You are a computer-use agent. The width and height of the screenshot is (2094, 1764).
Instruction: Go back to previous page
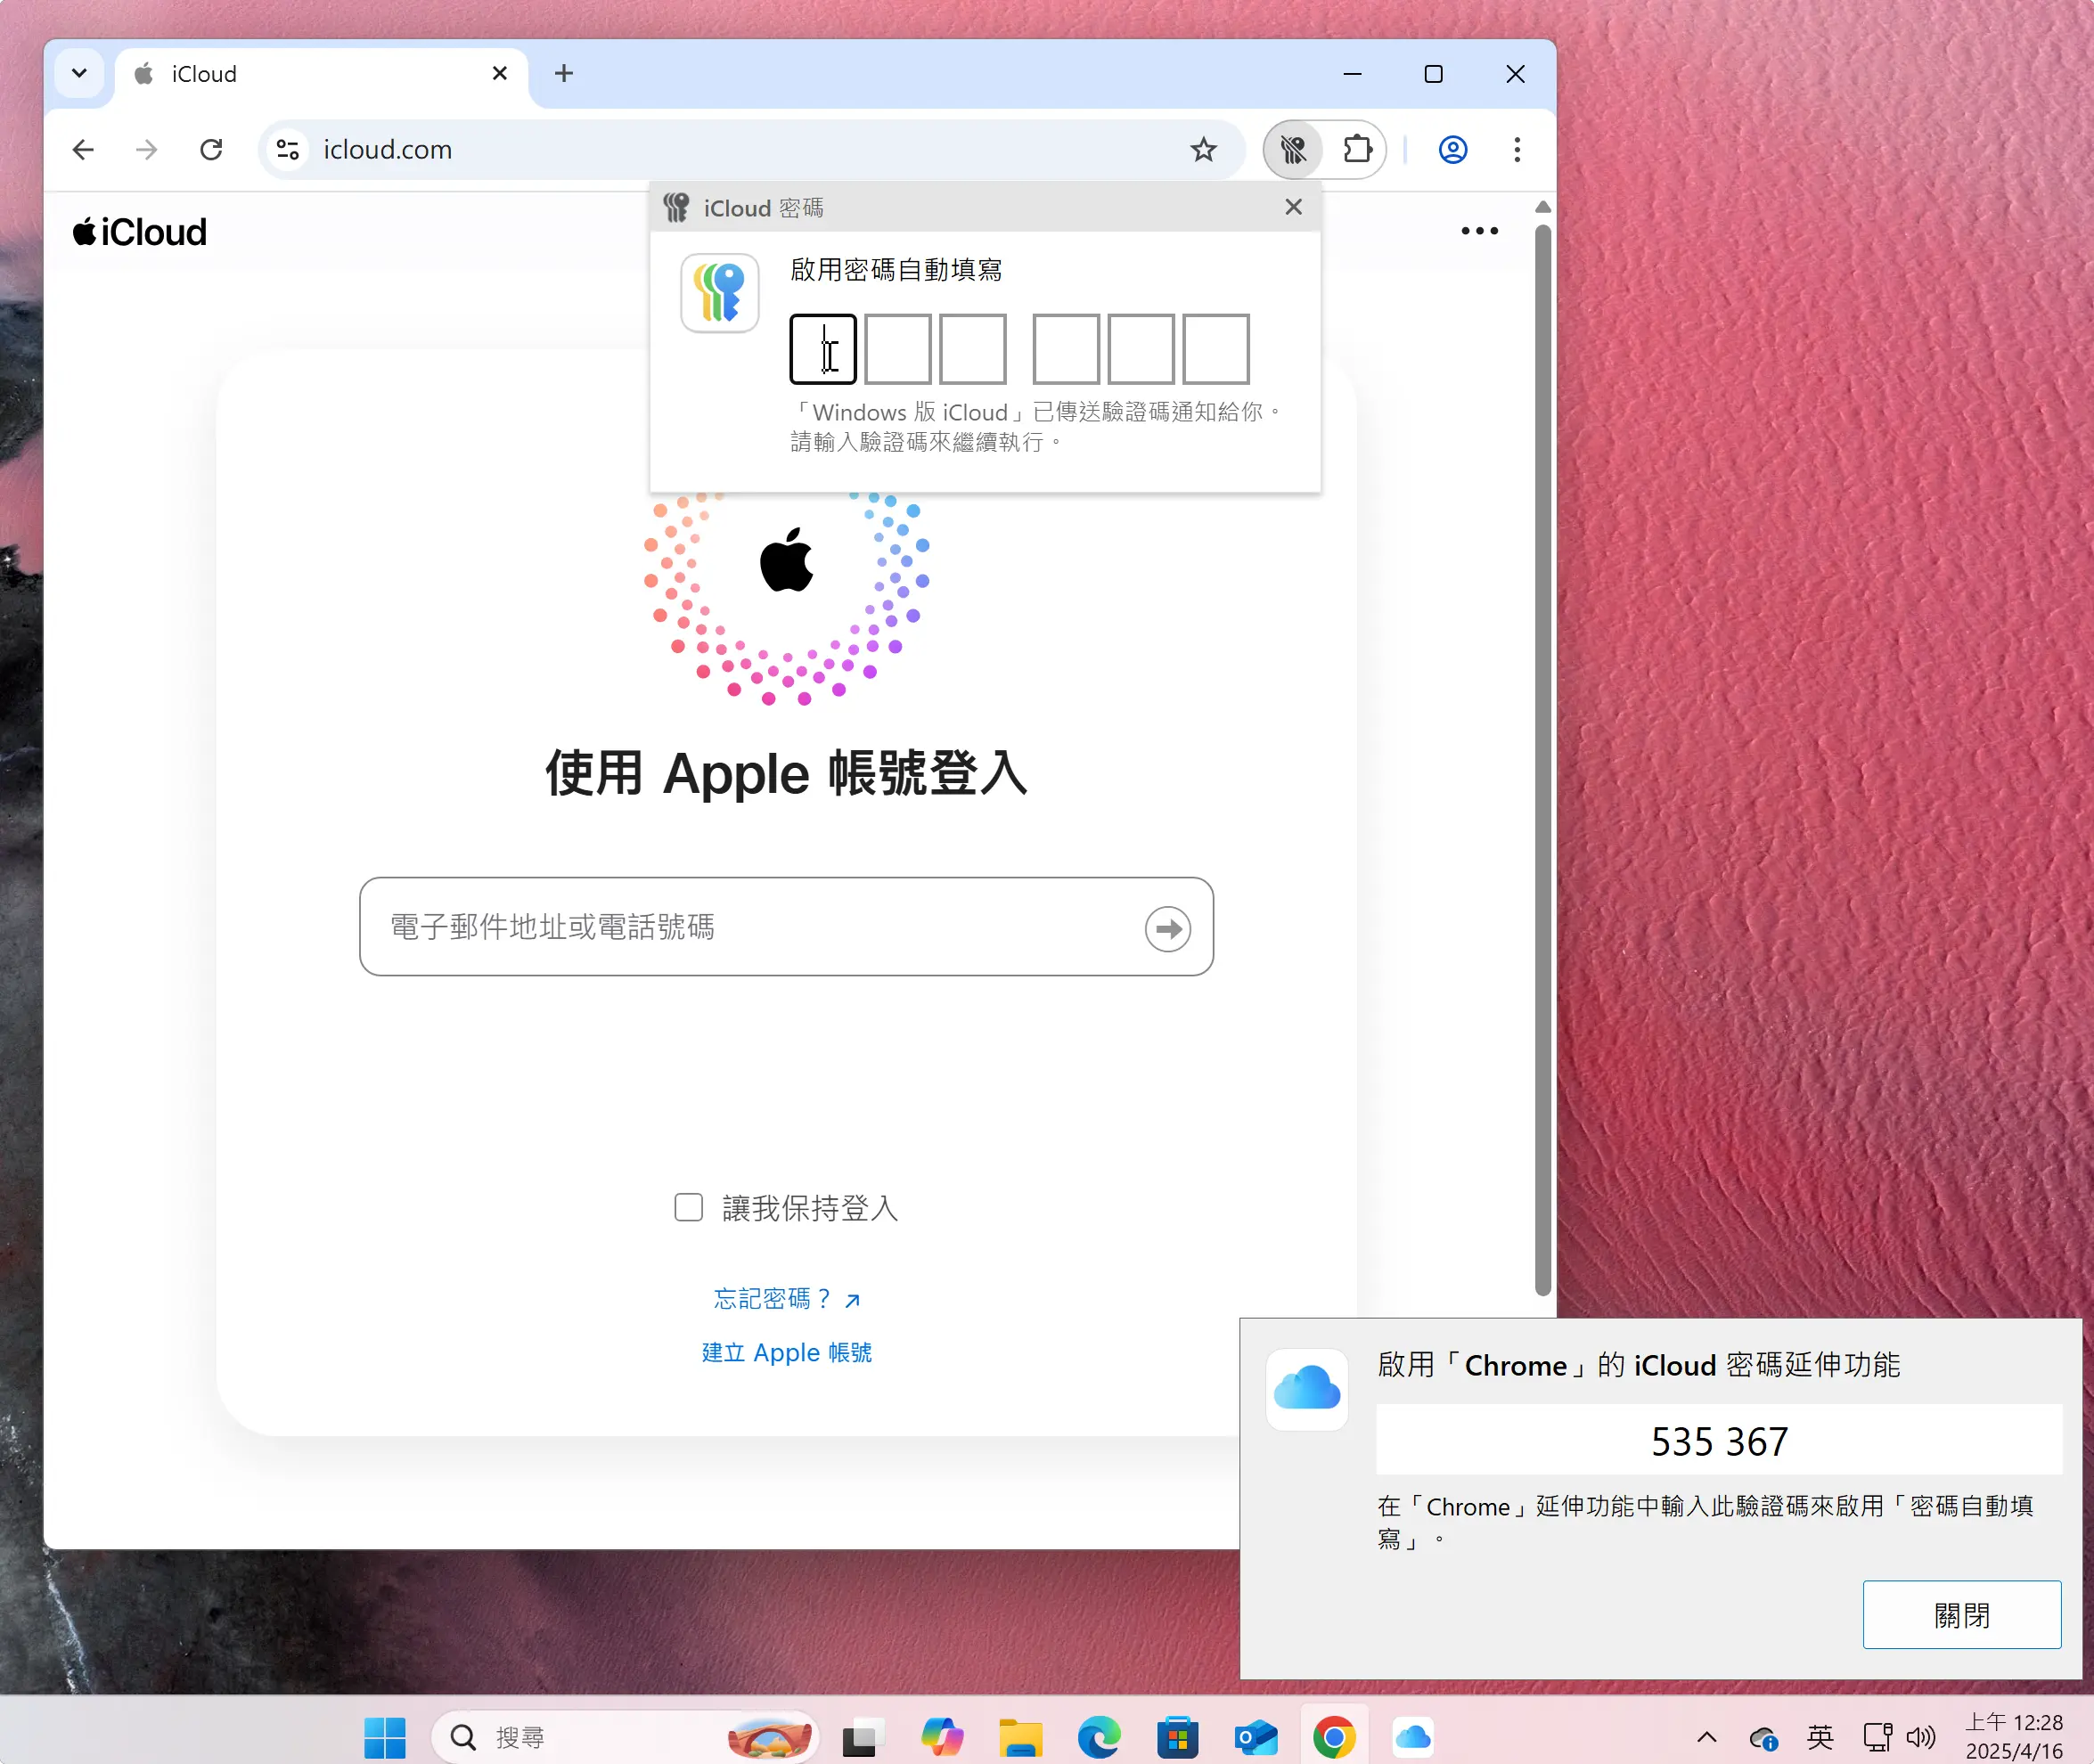[x=83, y=150]
